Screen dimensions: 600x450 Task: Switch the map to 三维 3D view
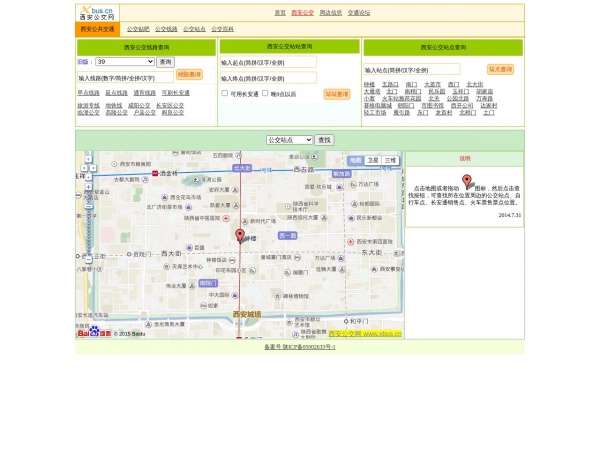point(390,160)
